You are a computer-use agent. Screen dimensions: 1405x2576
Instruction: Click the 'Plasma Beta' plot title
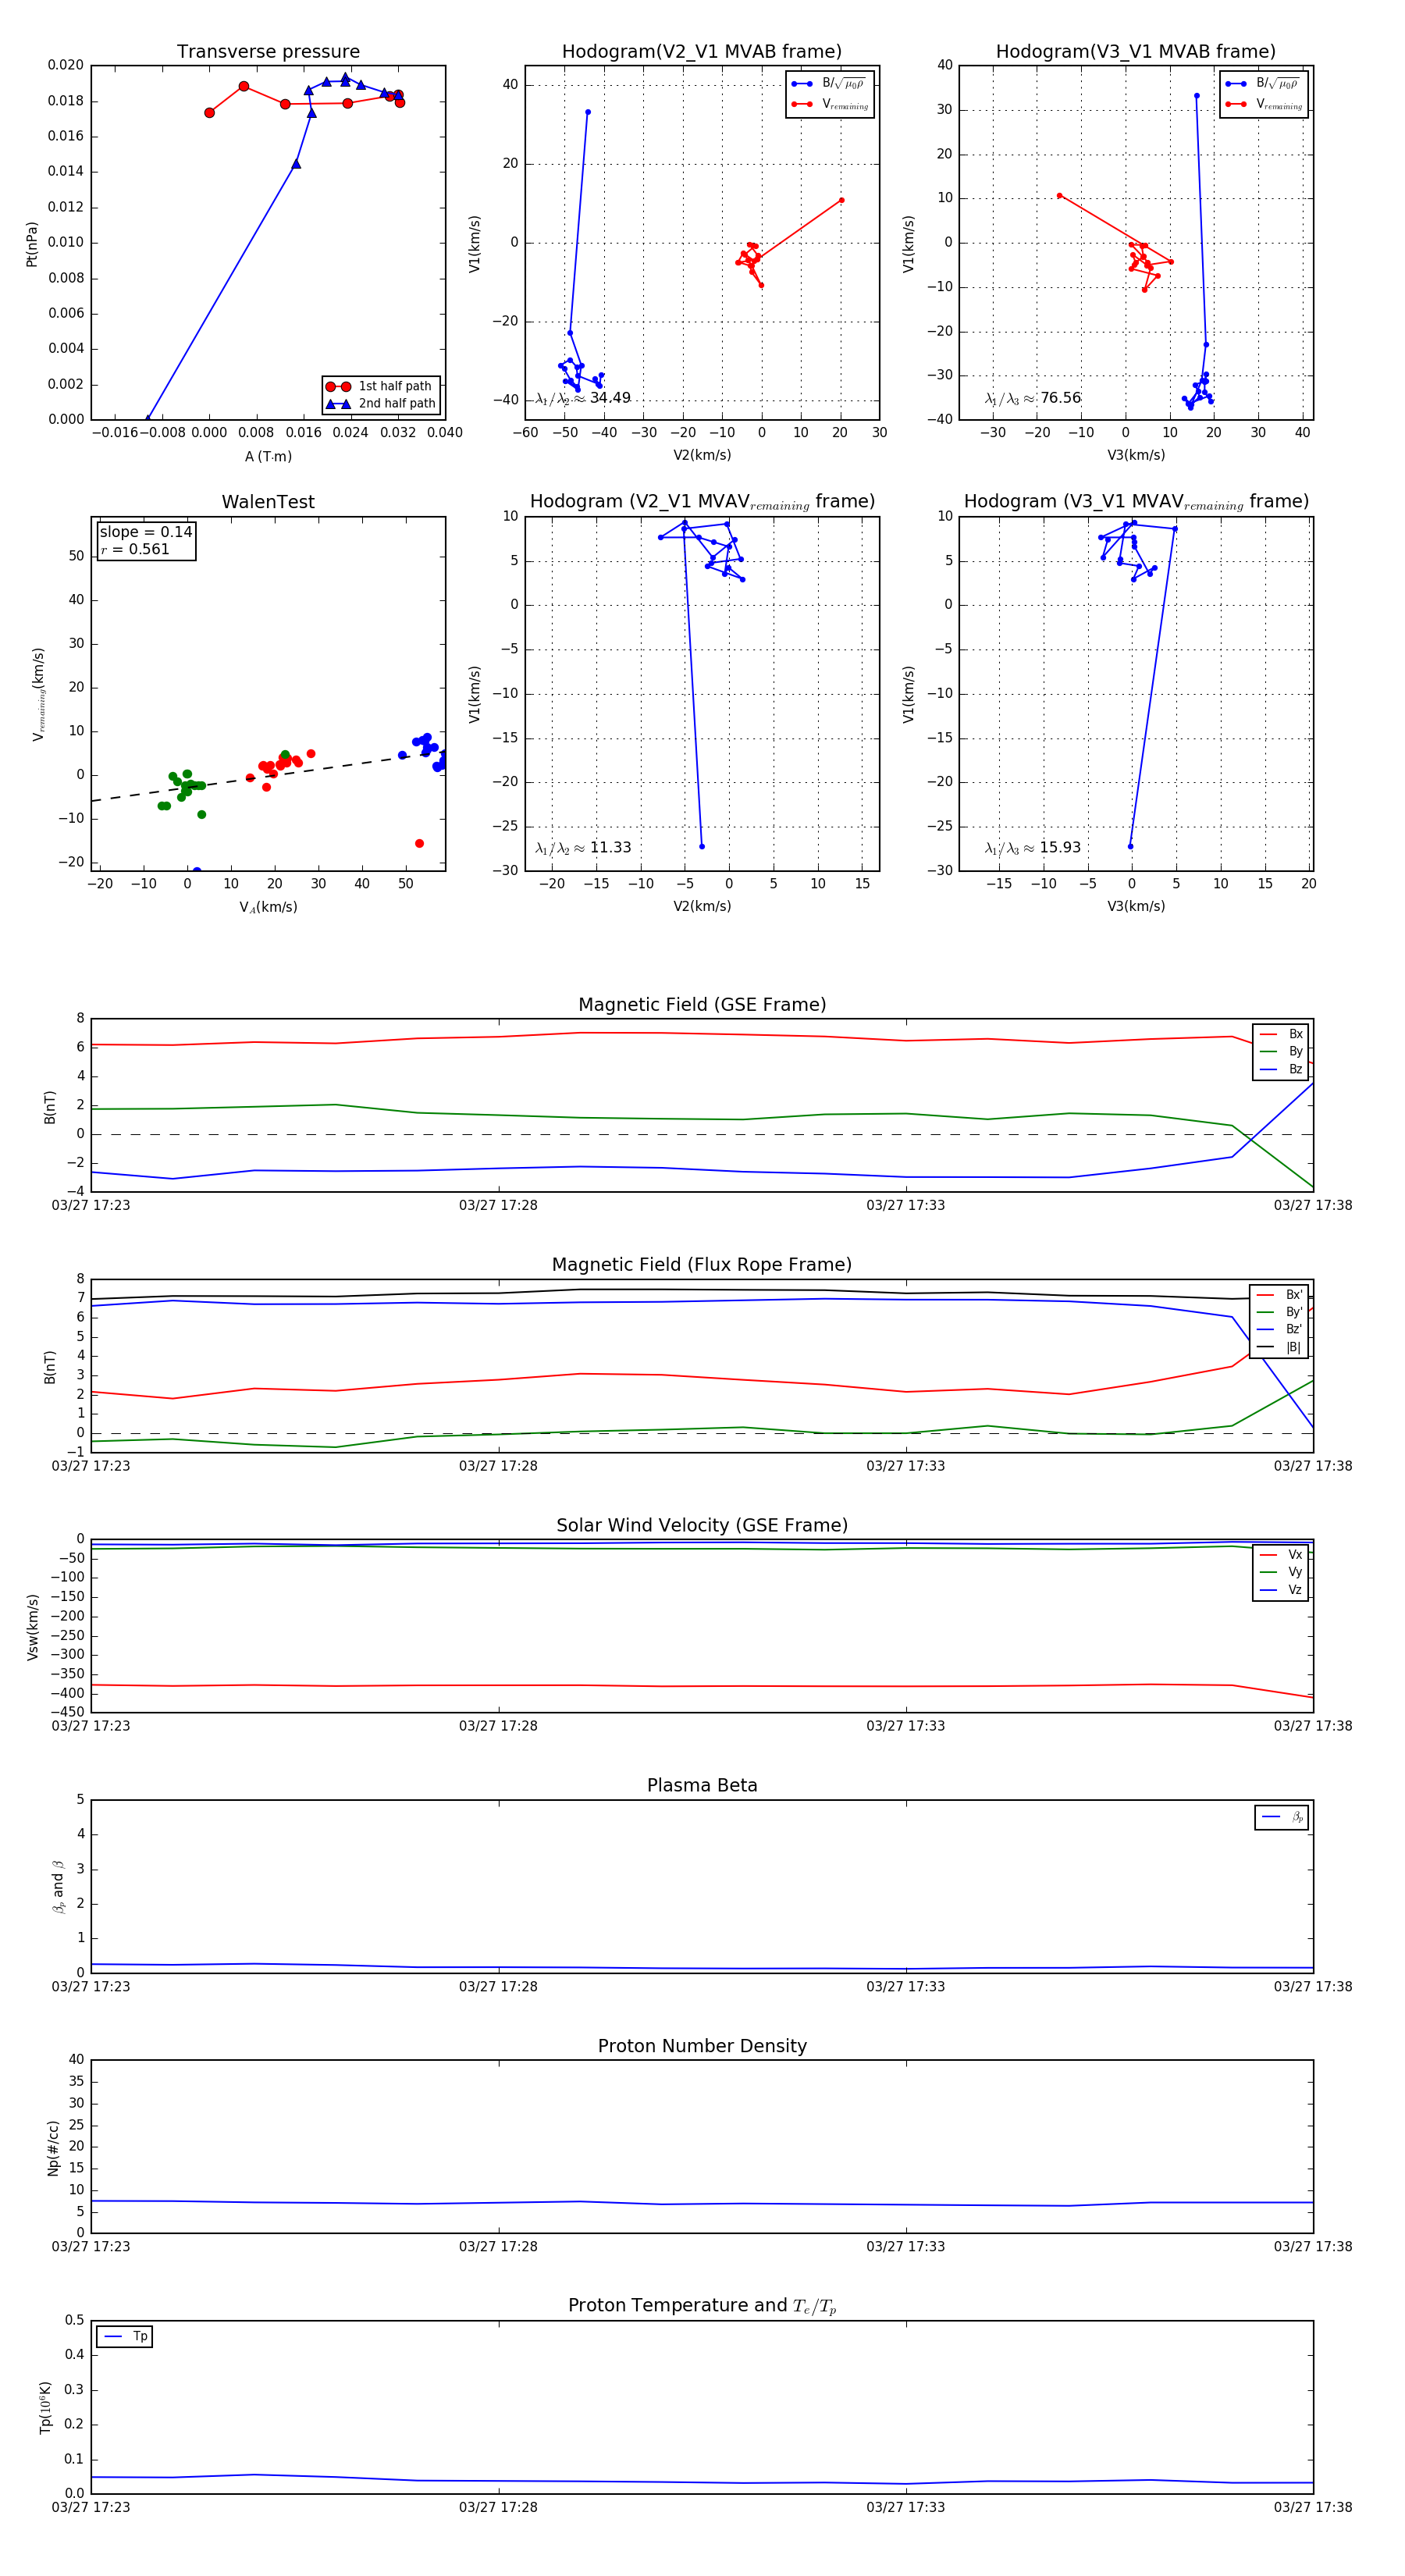pyautogui.click(x=702, y=1786)
